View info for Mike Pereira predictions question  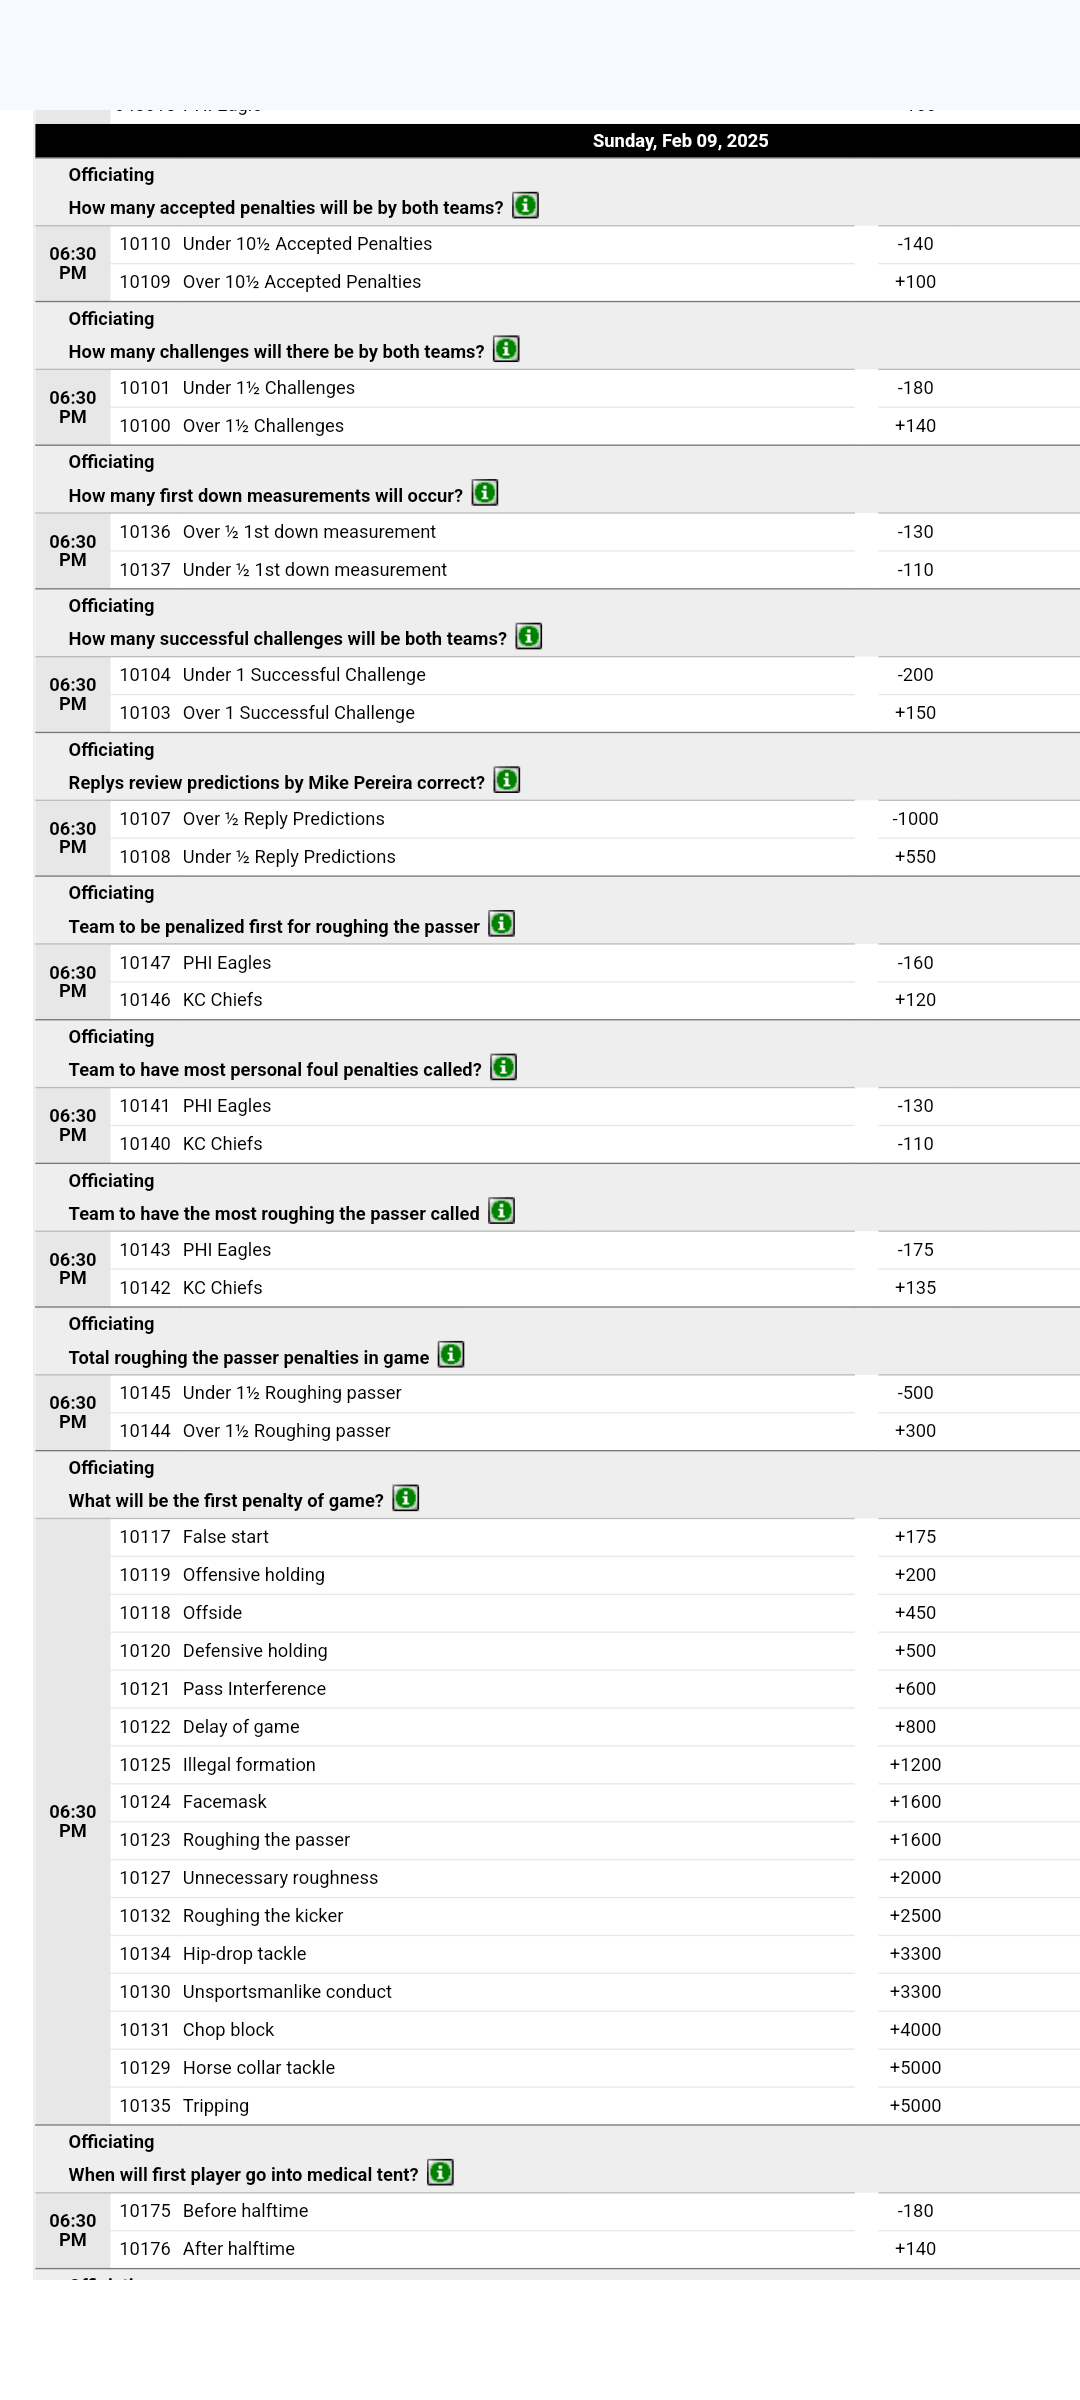click(507, 781)
